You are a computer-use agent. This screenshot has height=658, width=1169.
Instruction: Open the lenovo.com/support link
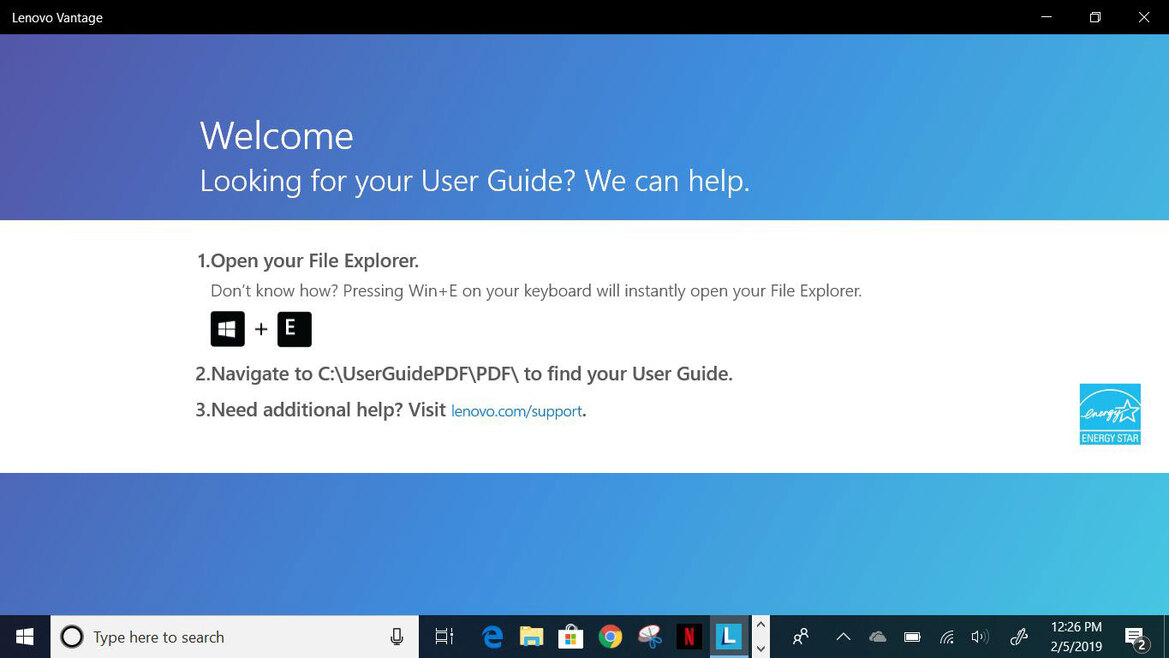click(x=517, y=411)
